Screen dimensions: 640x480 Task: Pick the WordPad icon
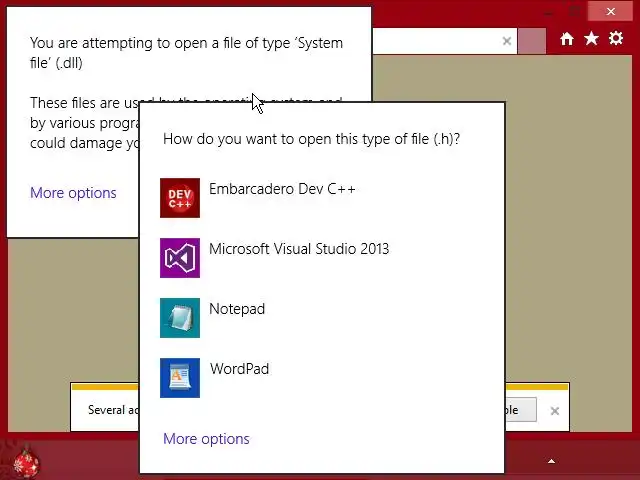tap(180, 378)
